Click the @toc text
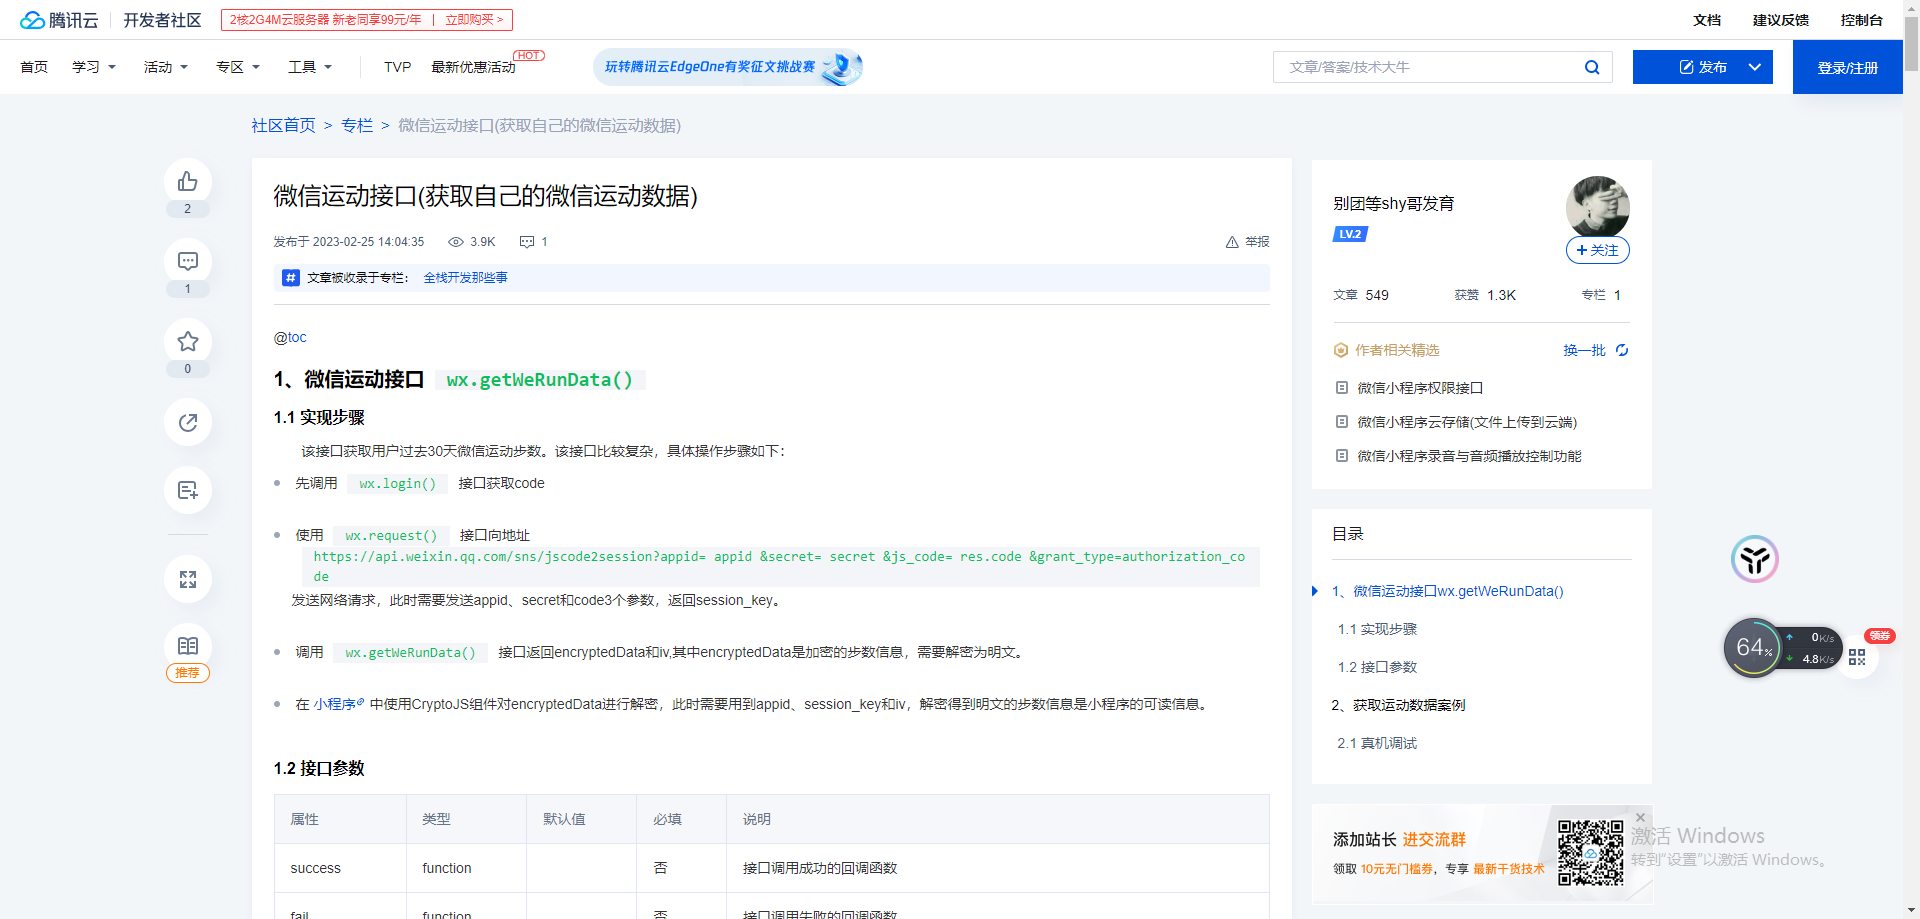This screenshot has width=1920, height=919. pos(290,338)
